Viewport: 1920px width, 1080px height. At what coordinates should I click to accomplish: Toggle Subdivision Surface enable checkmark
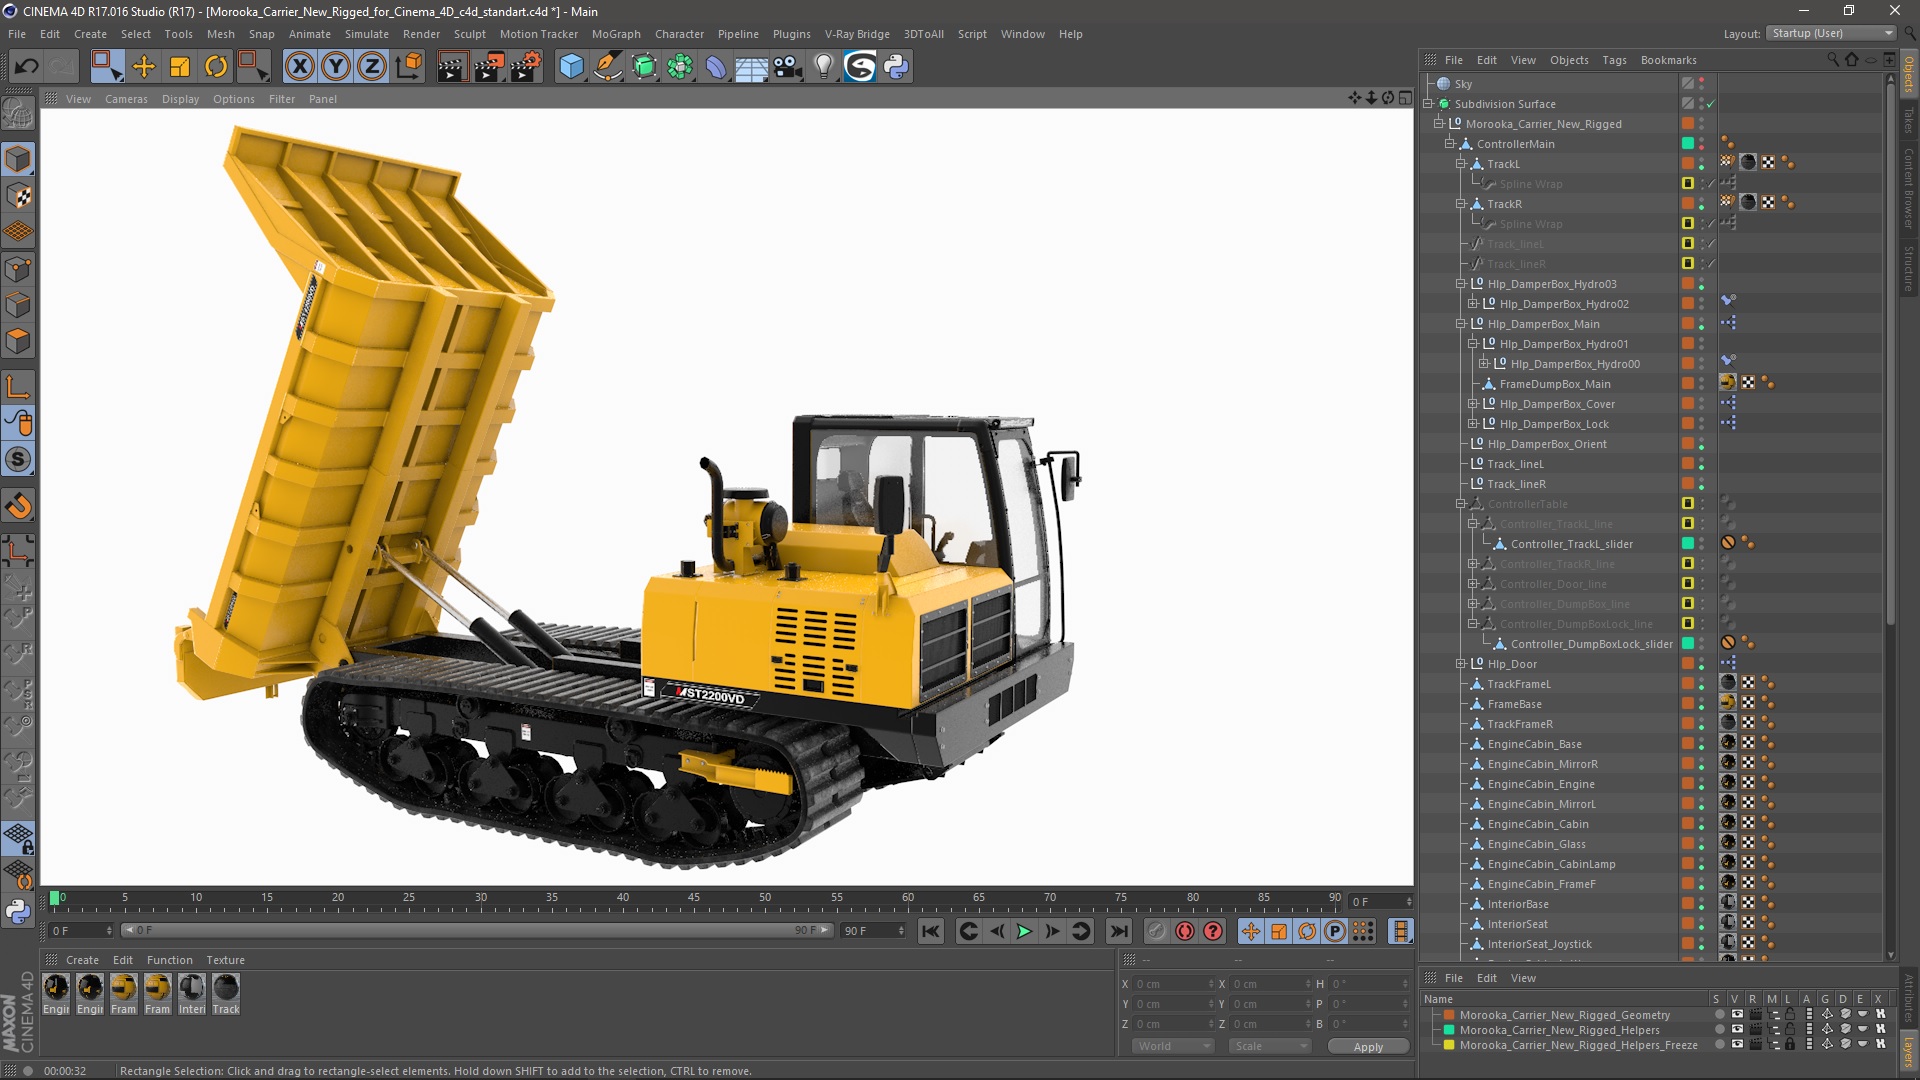click(x=1711, y=104)
